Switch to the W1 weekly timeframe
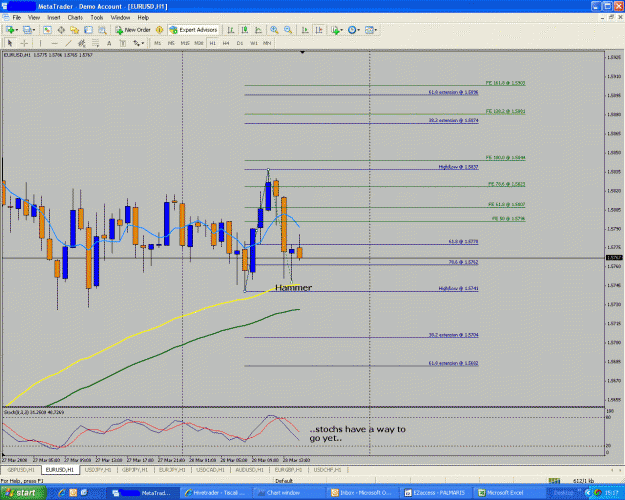The height and width of the screenshot is (500, 625). coord(254,43)
